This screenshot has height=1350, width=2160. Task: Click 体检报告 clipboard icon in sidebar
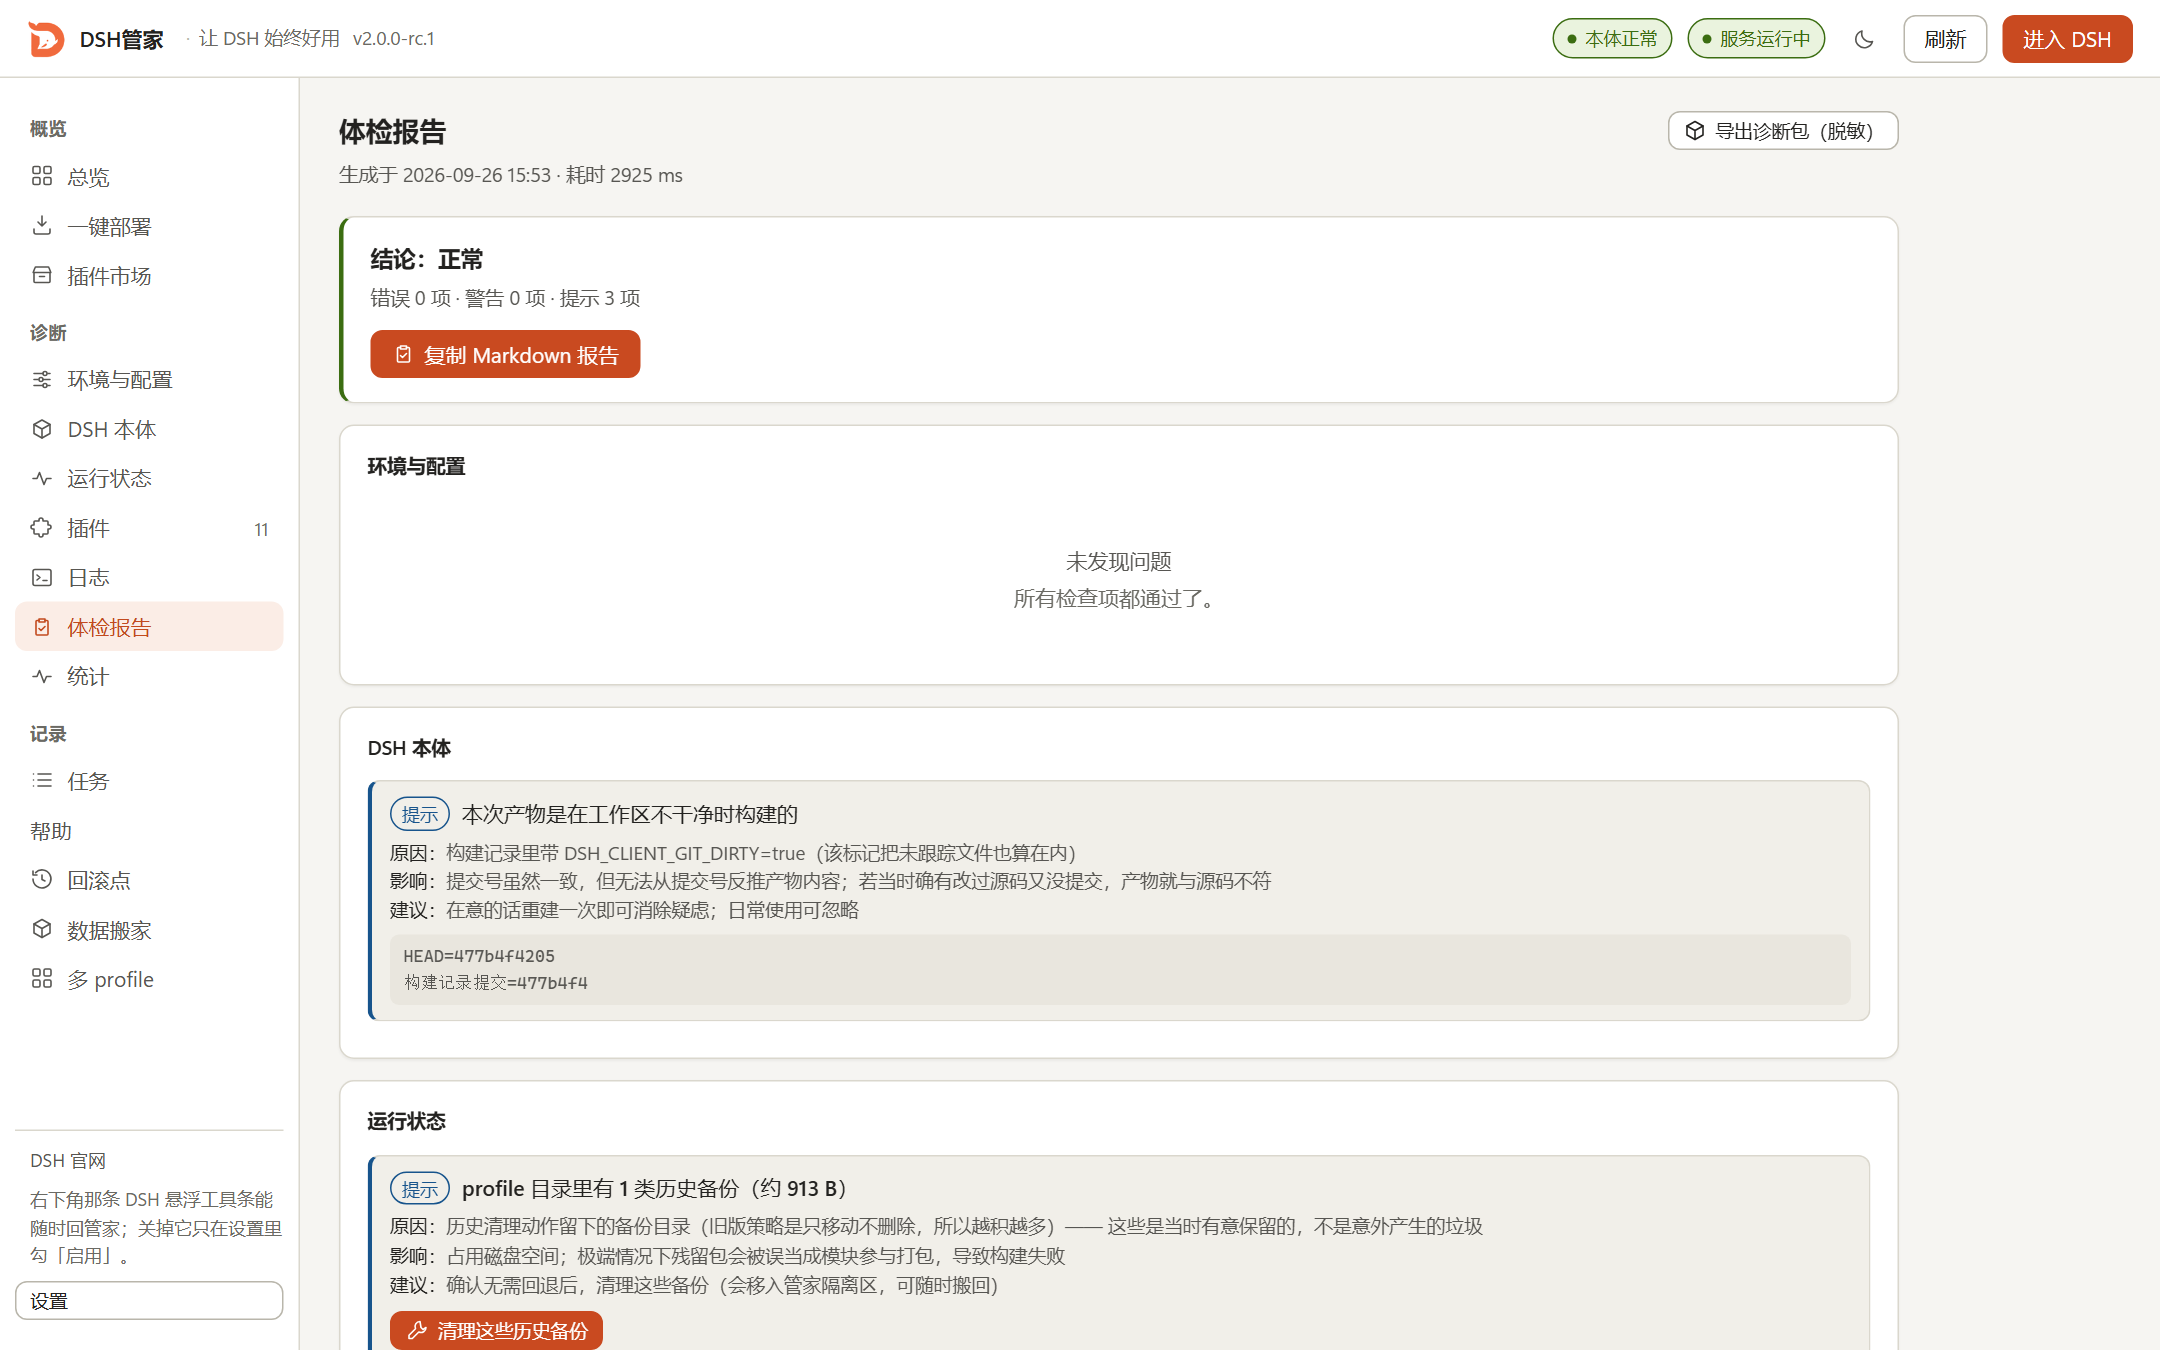(42, 627)
